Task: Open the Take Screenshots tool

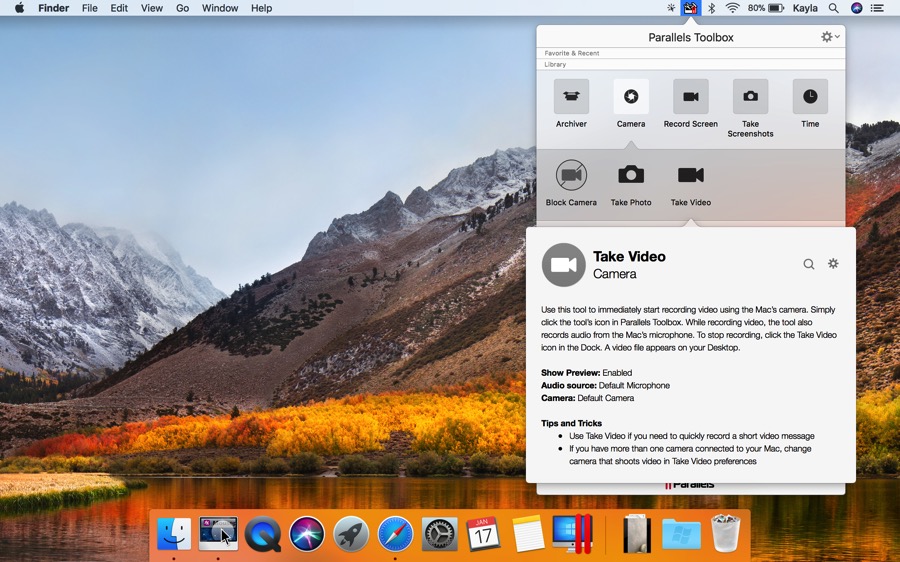Action: click(x=750, y=97)
